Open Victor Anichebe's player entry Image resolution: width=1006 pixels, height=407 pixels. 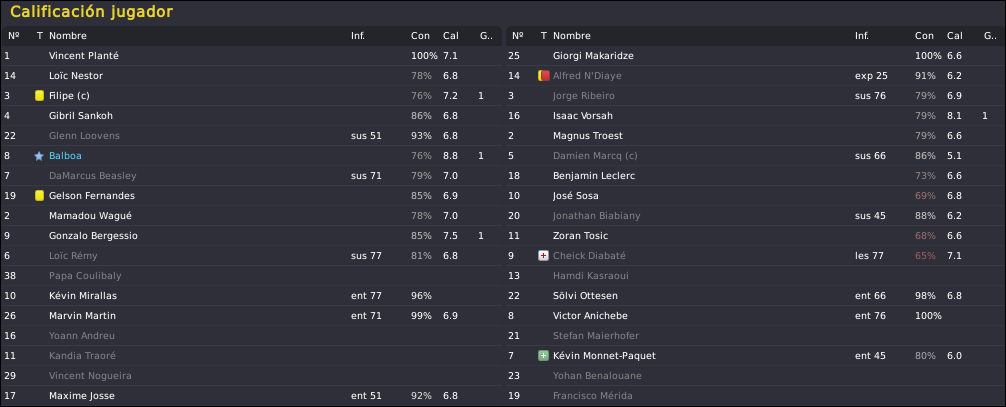click(590, 316)
